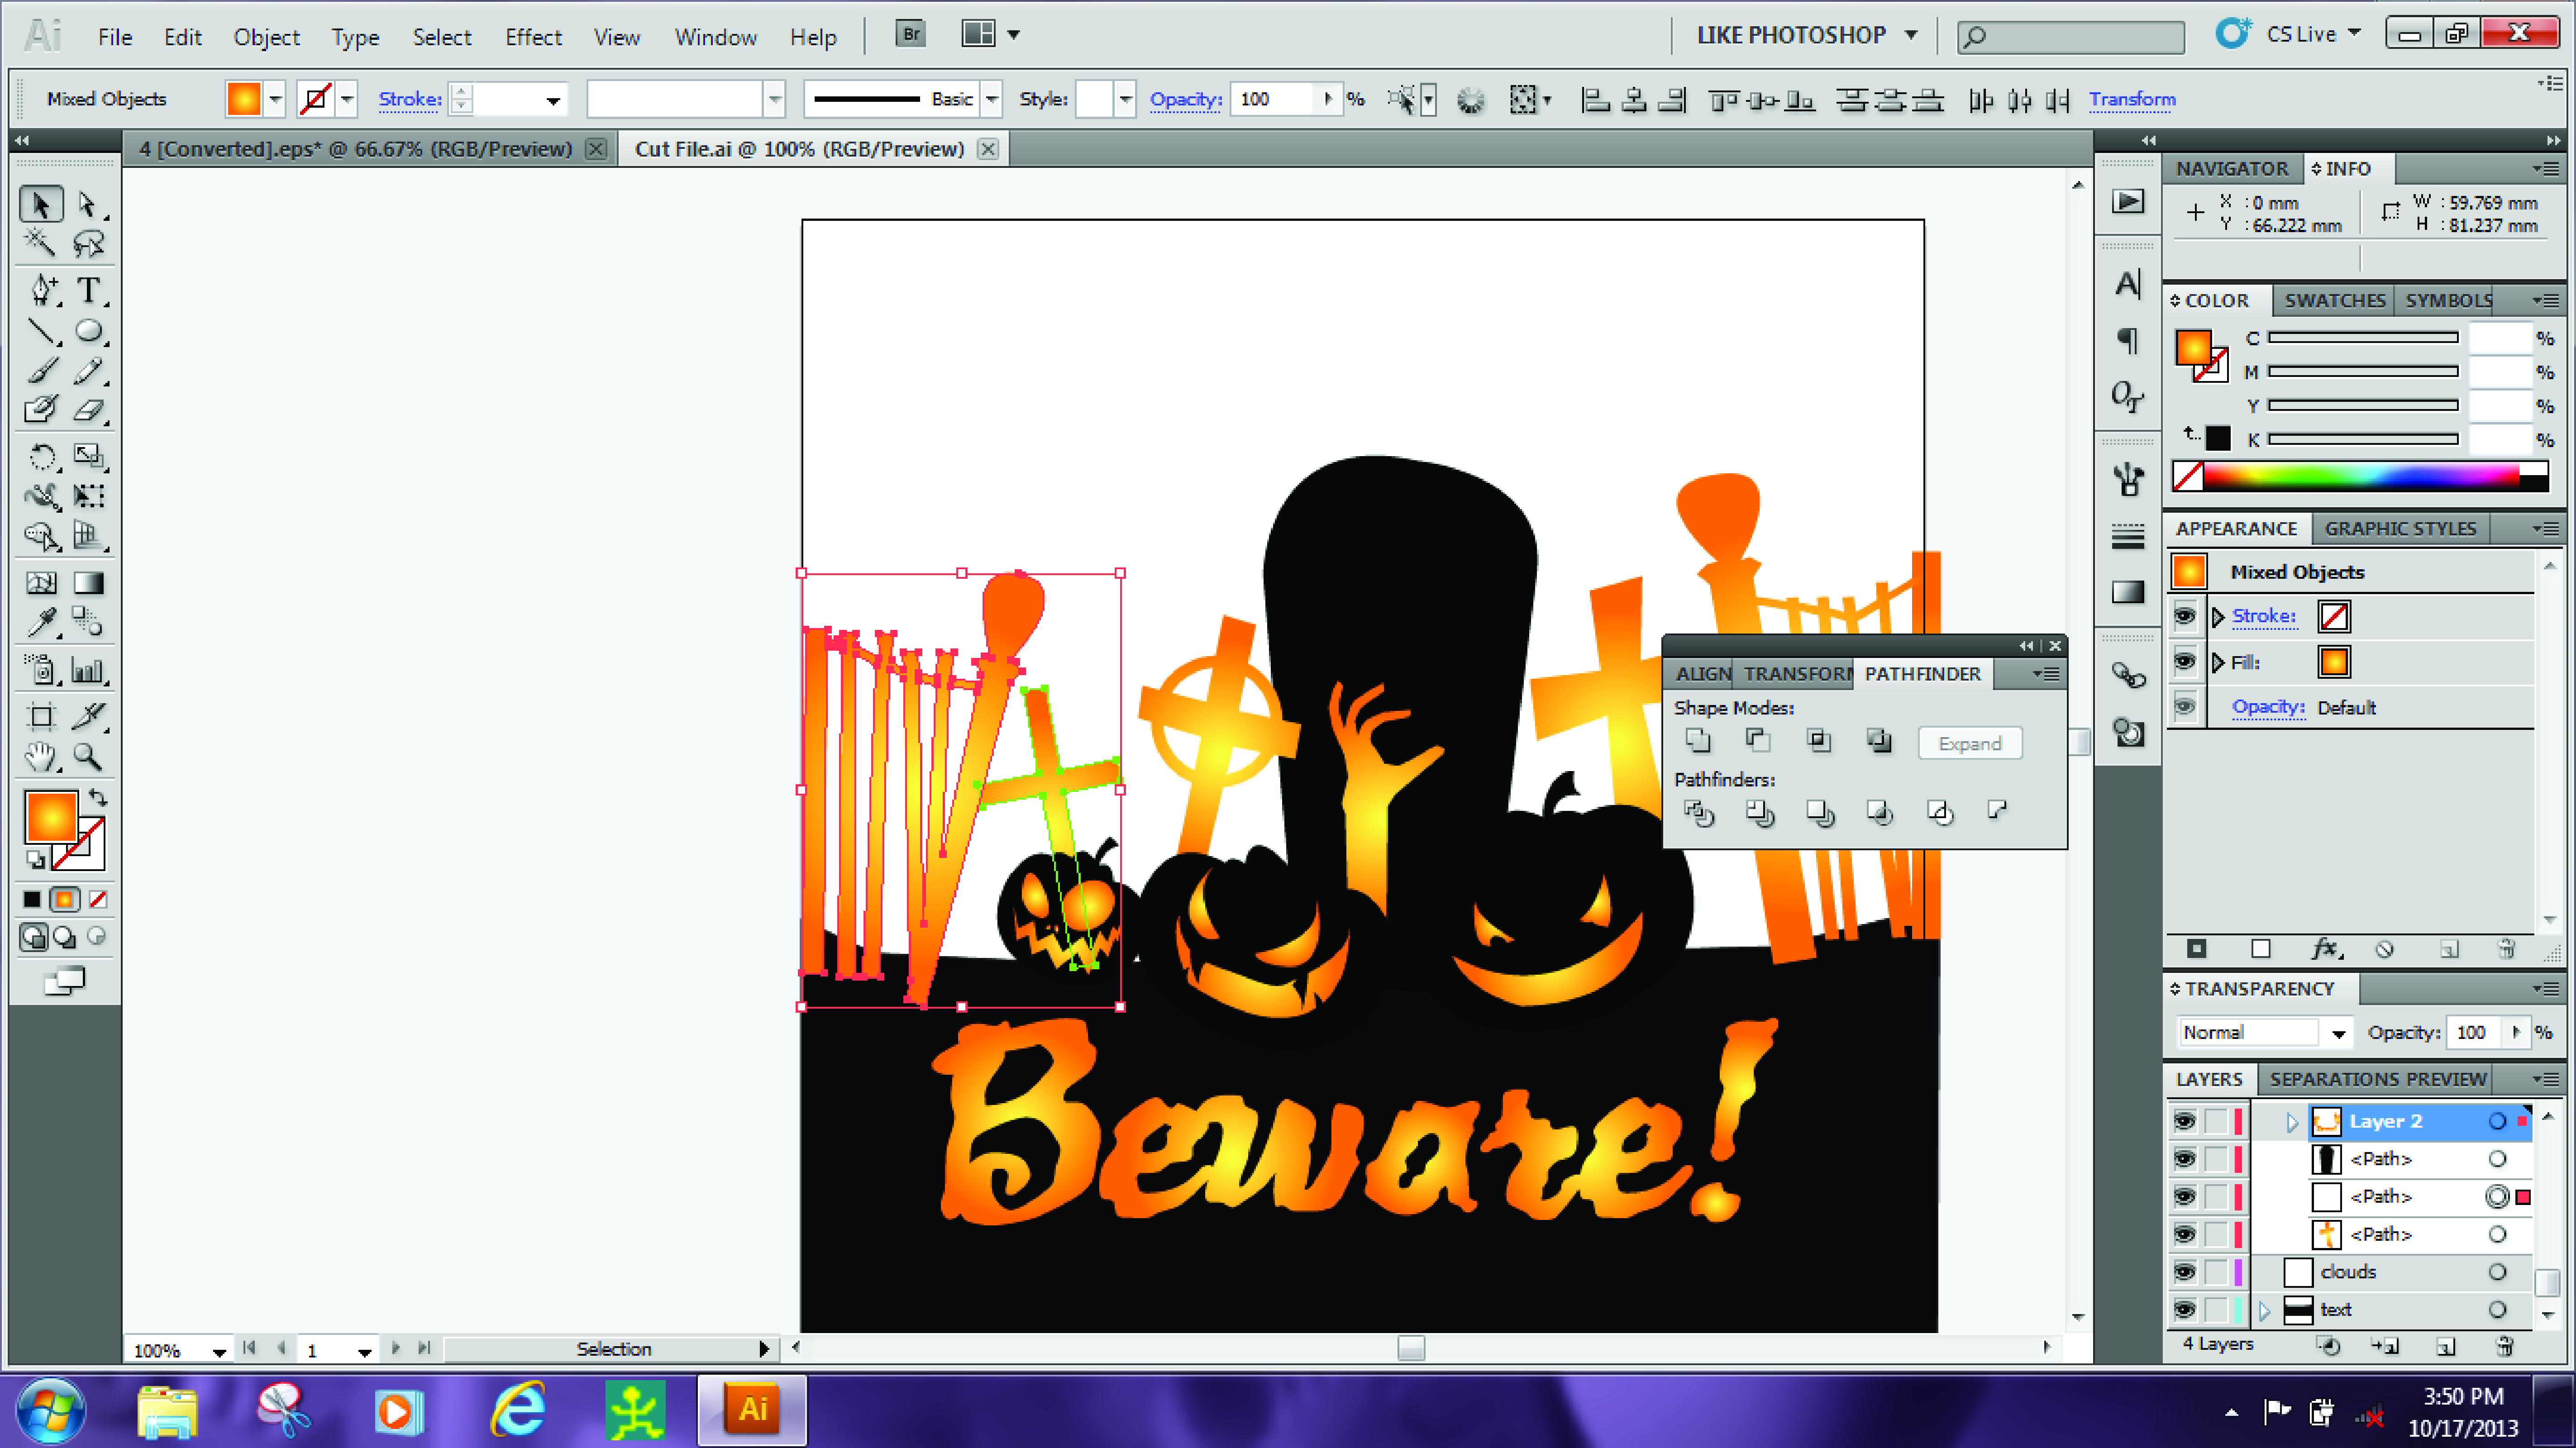Switch to the Swatches tab
This screenshot has width=2576, height=1448.
(2334, 300)
